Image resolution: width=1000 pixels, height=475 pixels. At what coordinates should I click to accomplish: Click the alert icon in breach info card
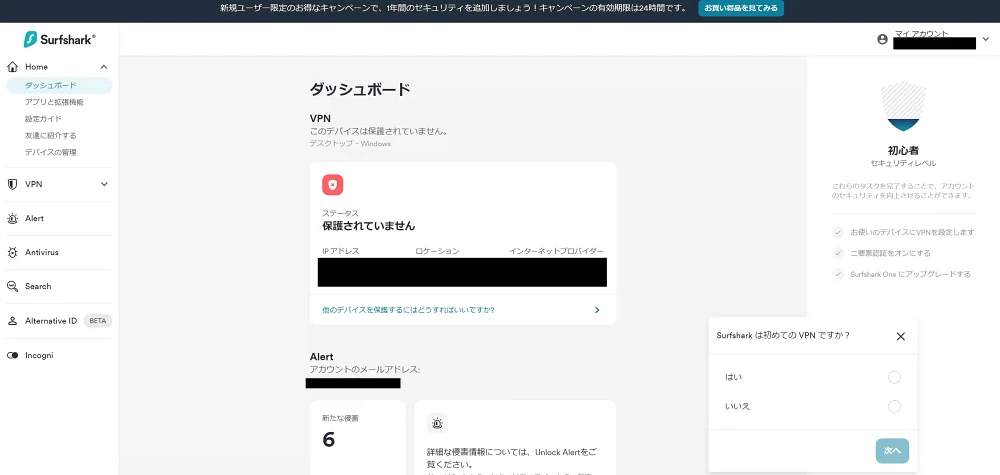pos(438,423)
